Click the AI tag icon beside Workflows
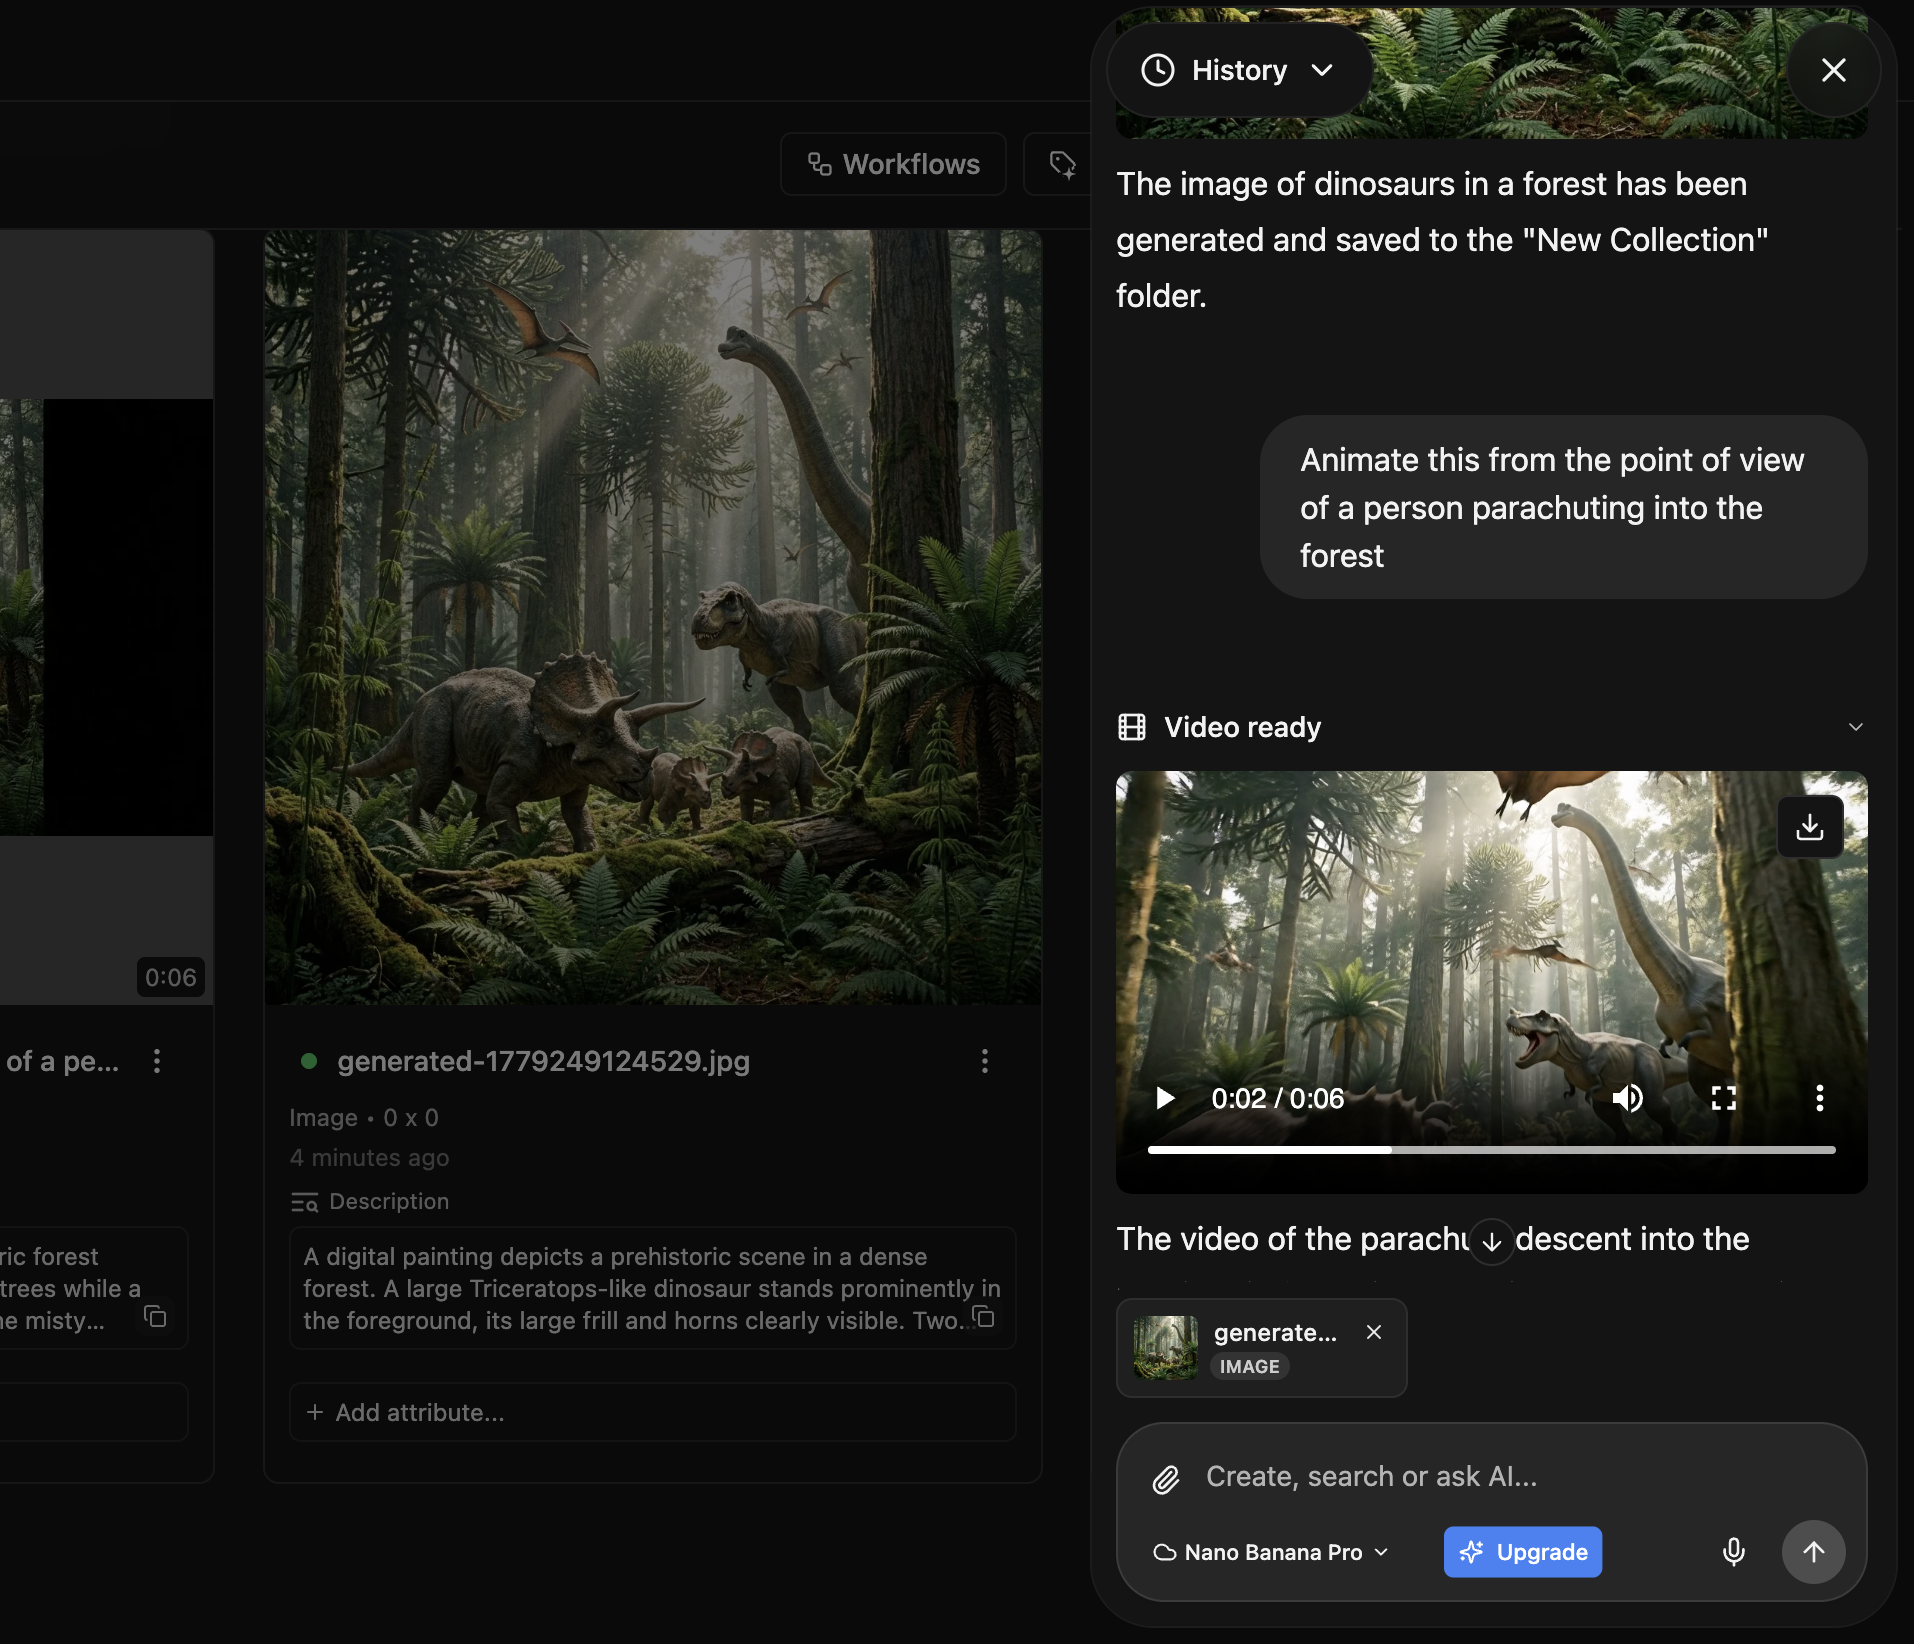The height and width of the screenshot is (1644, 1914). pyautogui.click(x=1062, y=164)
